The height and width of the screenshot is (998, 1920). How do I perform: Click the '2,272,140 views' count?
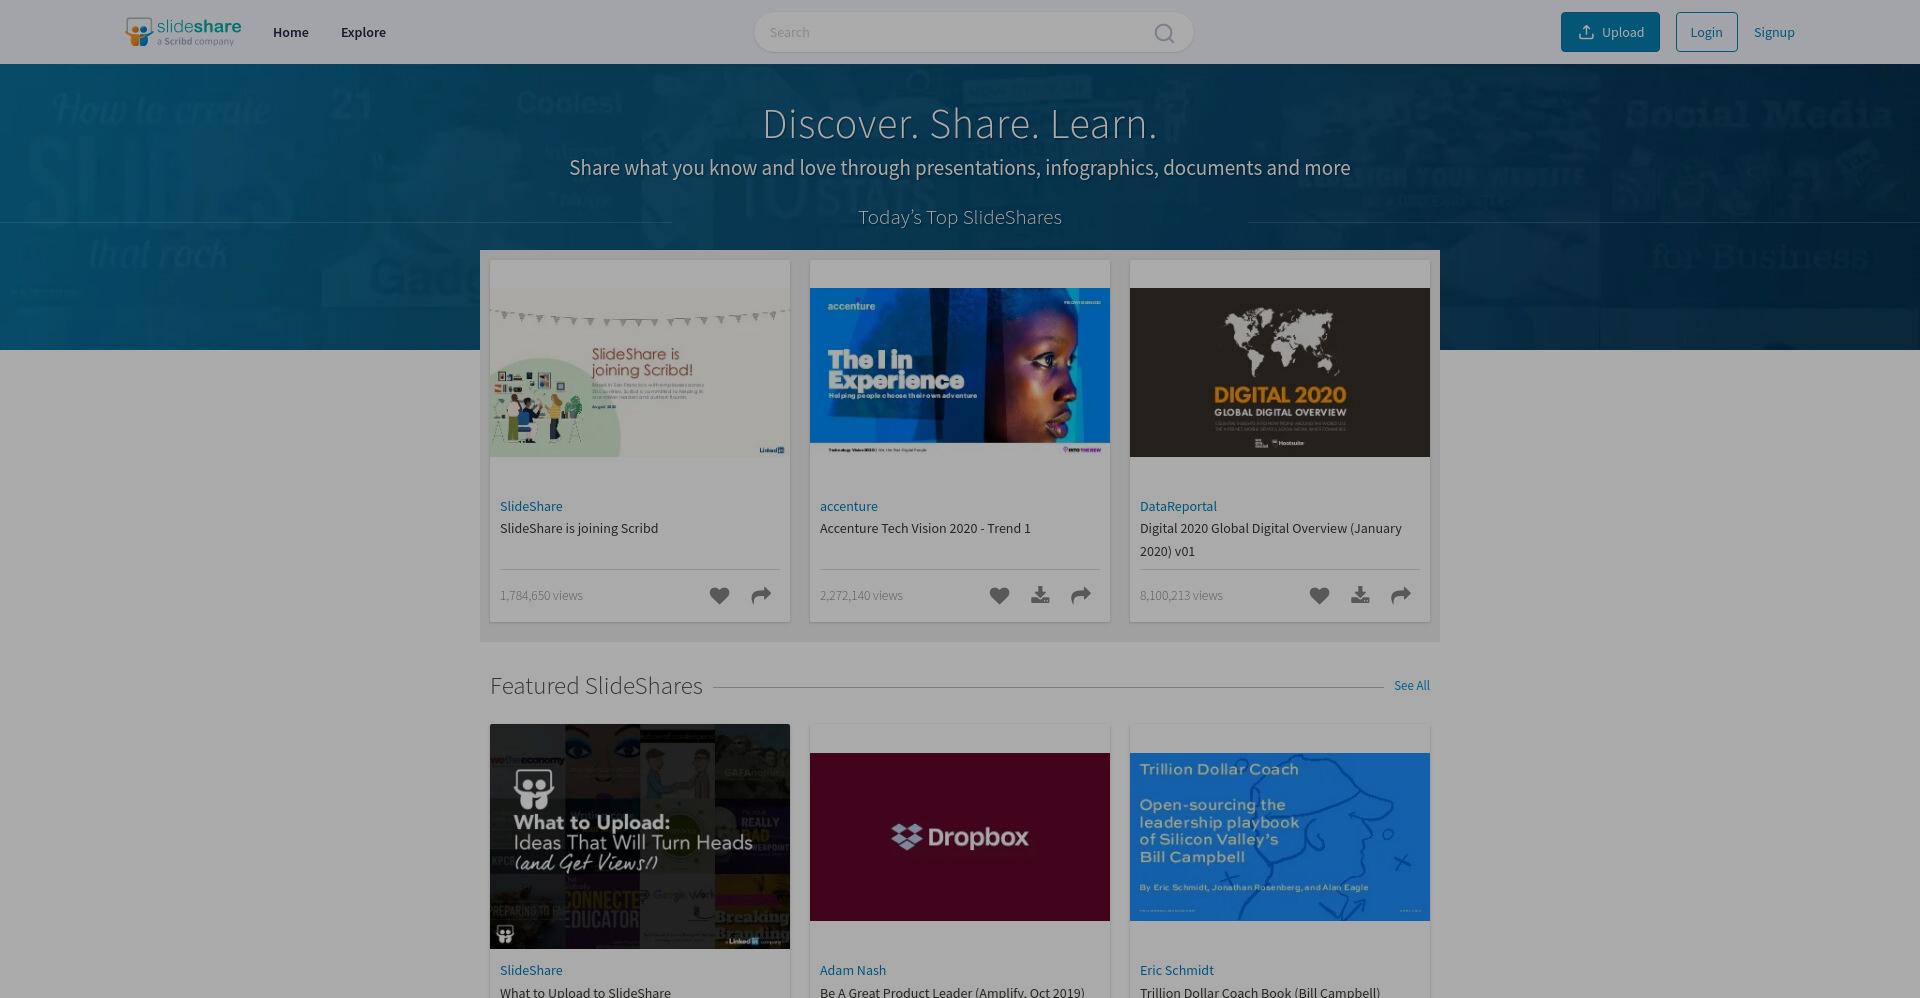click(x=861, y=595)
